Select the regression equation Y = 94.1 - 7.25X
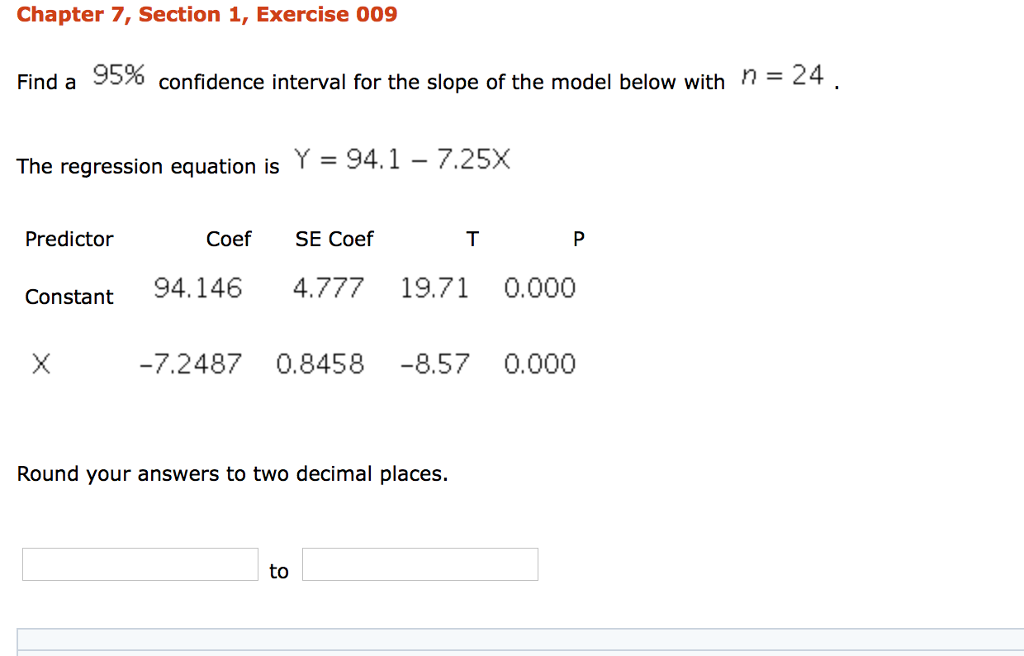 point(404,159)
